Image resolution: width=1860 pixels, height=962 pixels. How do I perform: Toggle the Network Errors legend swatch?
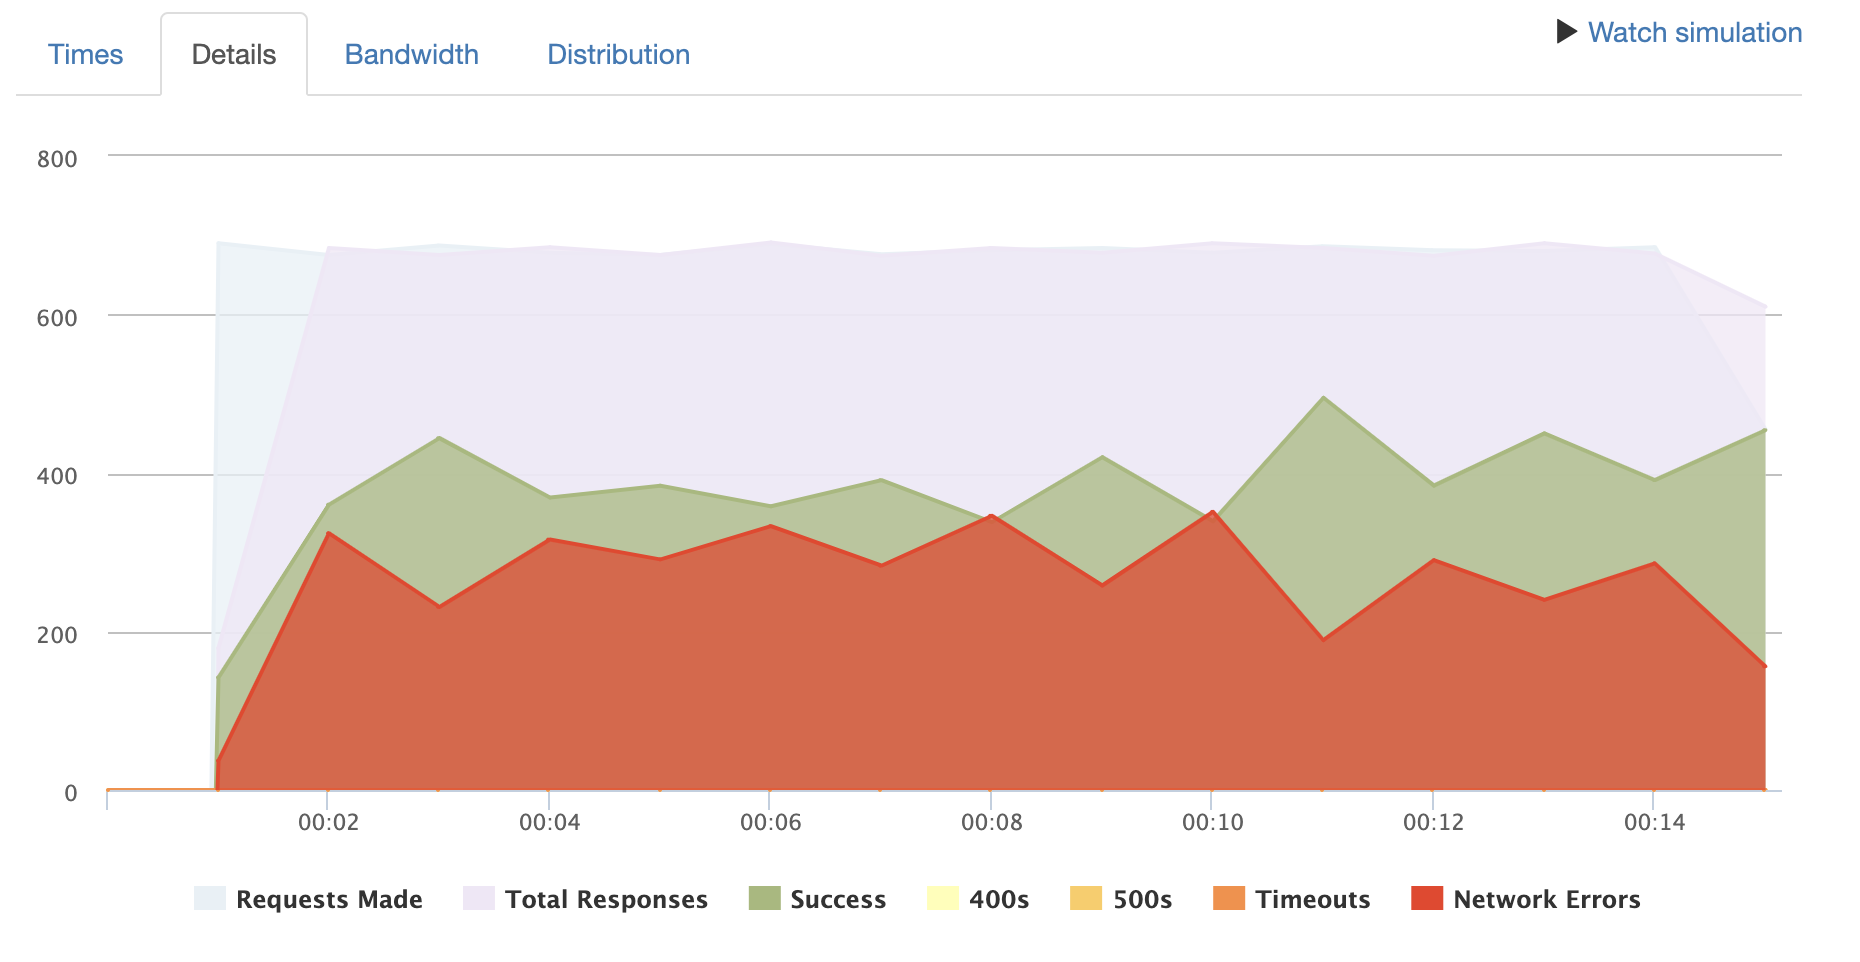click(x=1427, y=898)
